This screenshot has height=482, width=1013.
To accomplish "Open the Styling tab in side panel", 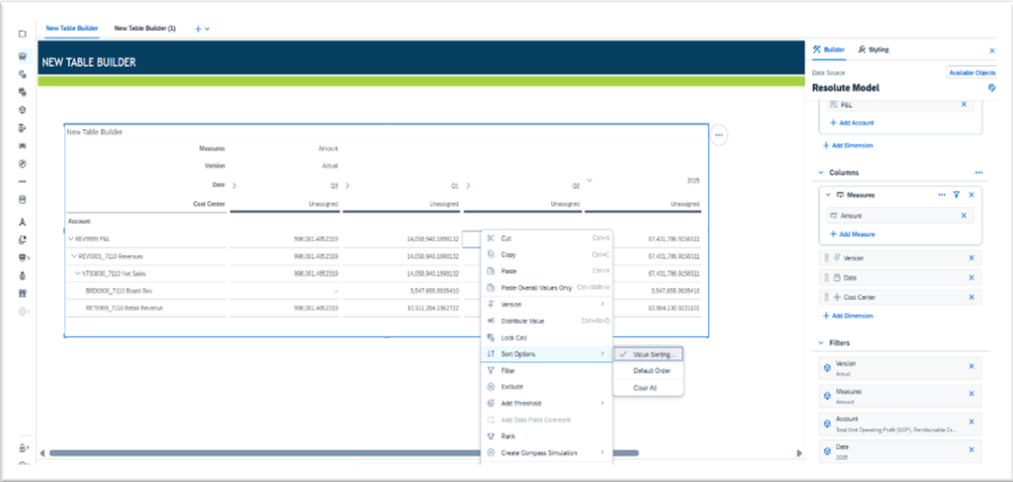I will tap(873, 49).
